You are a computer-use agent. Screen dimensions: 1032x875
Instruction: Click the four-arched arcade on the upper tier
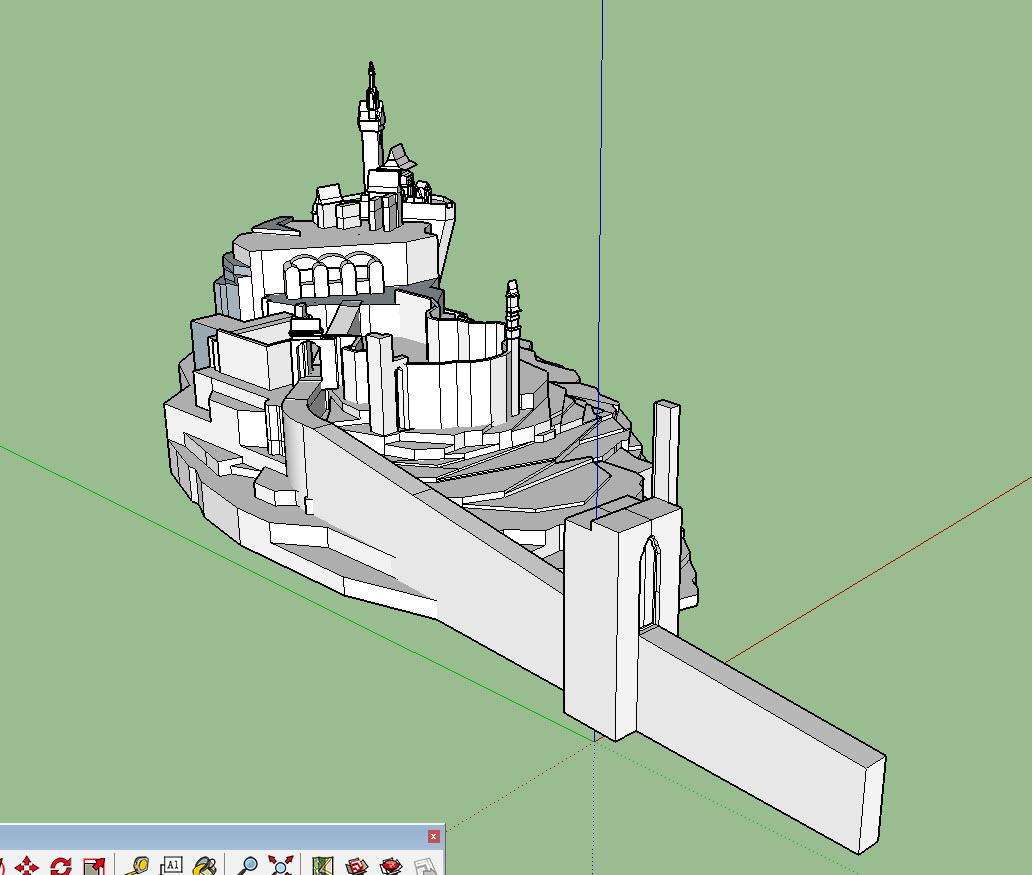tap(334, 275)
